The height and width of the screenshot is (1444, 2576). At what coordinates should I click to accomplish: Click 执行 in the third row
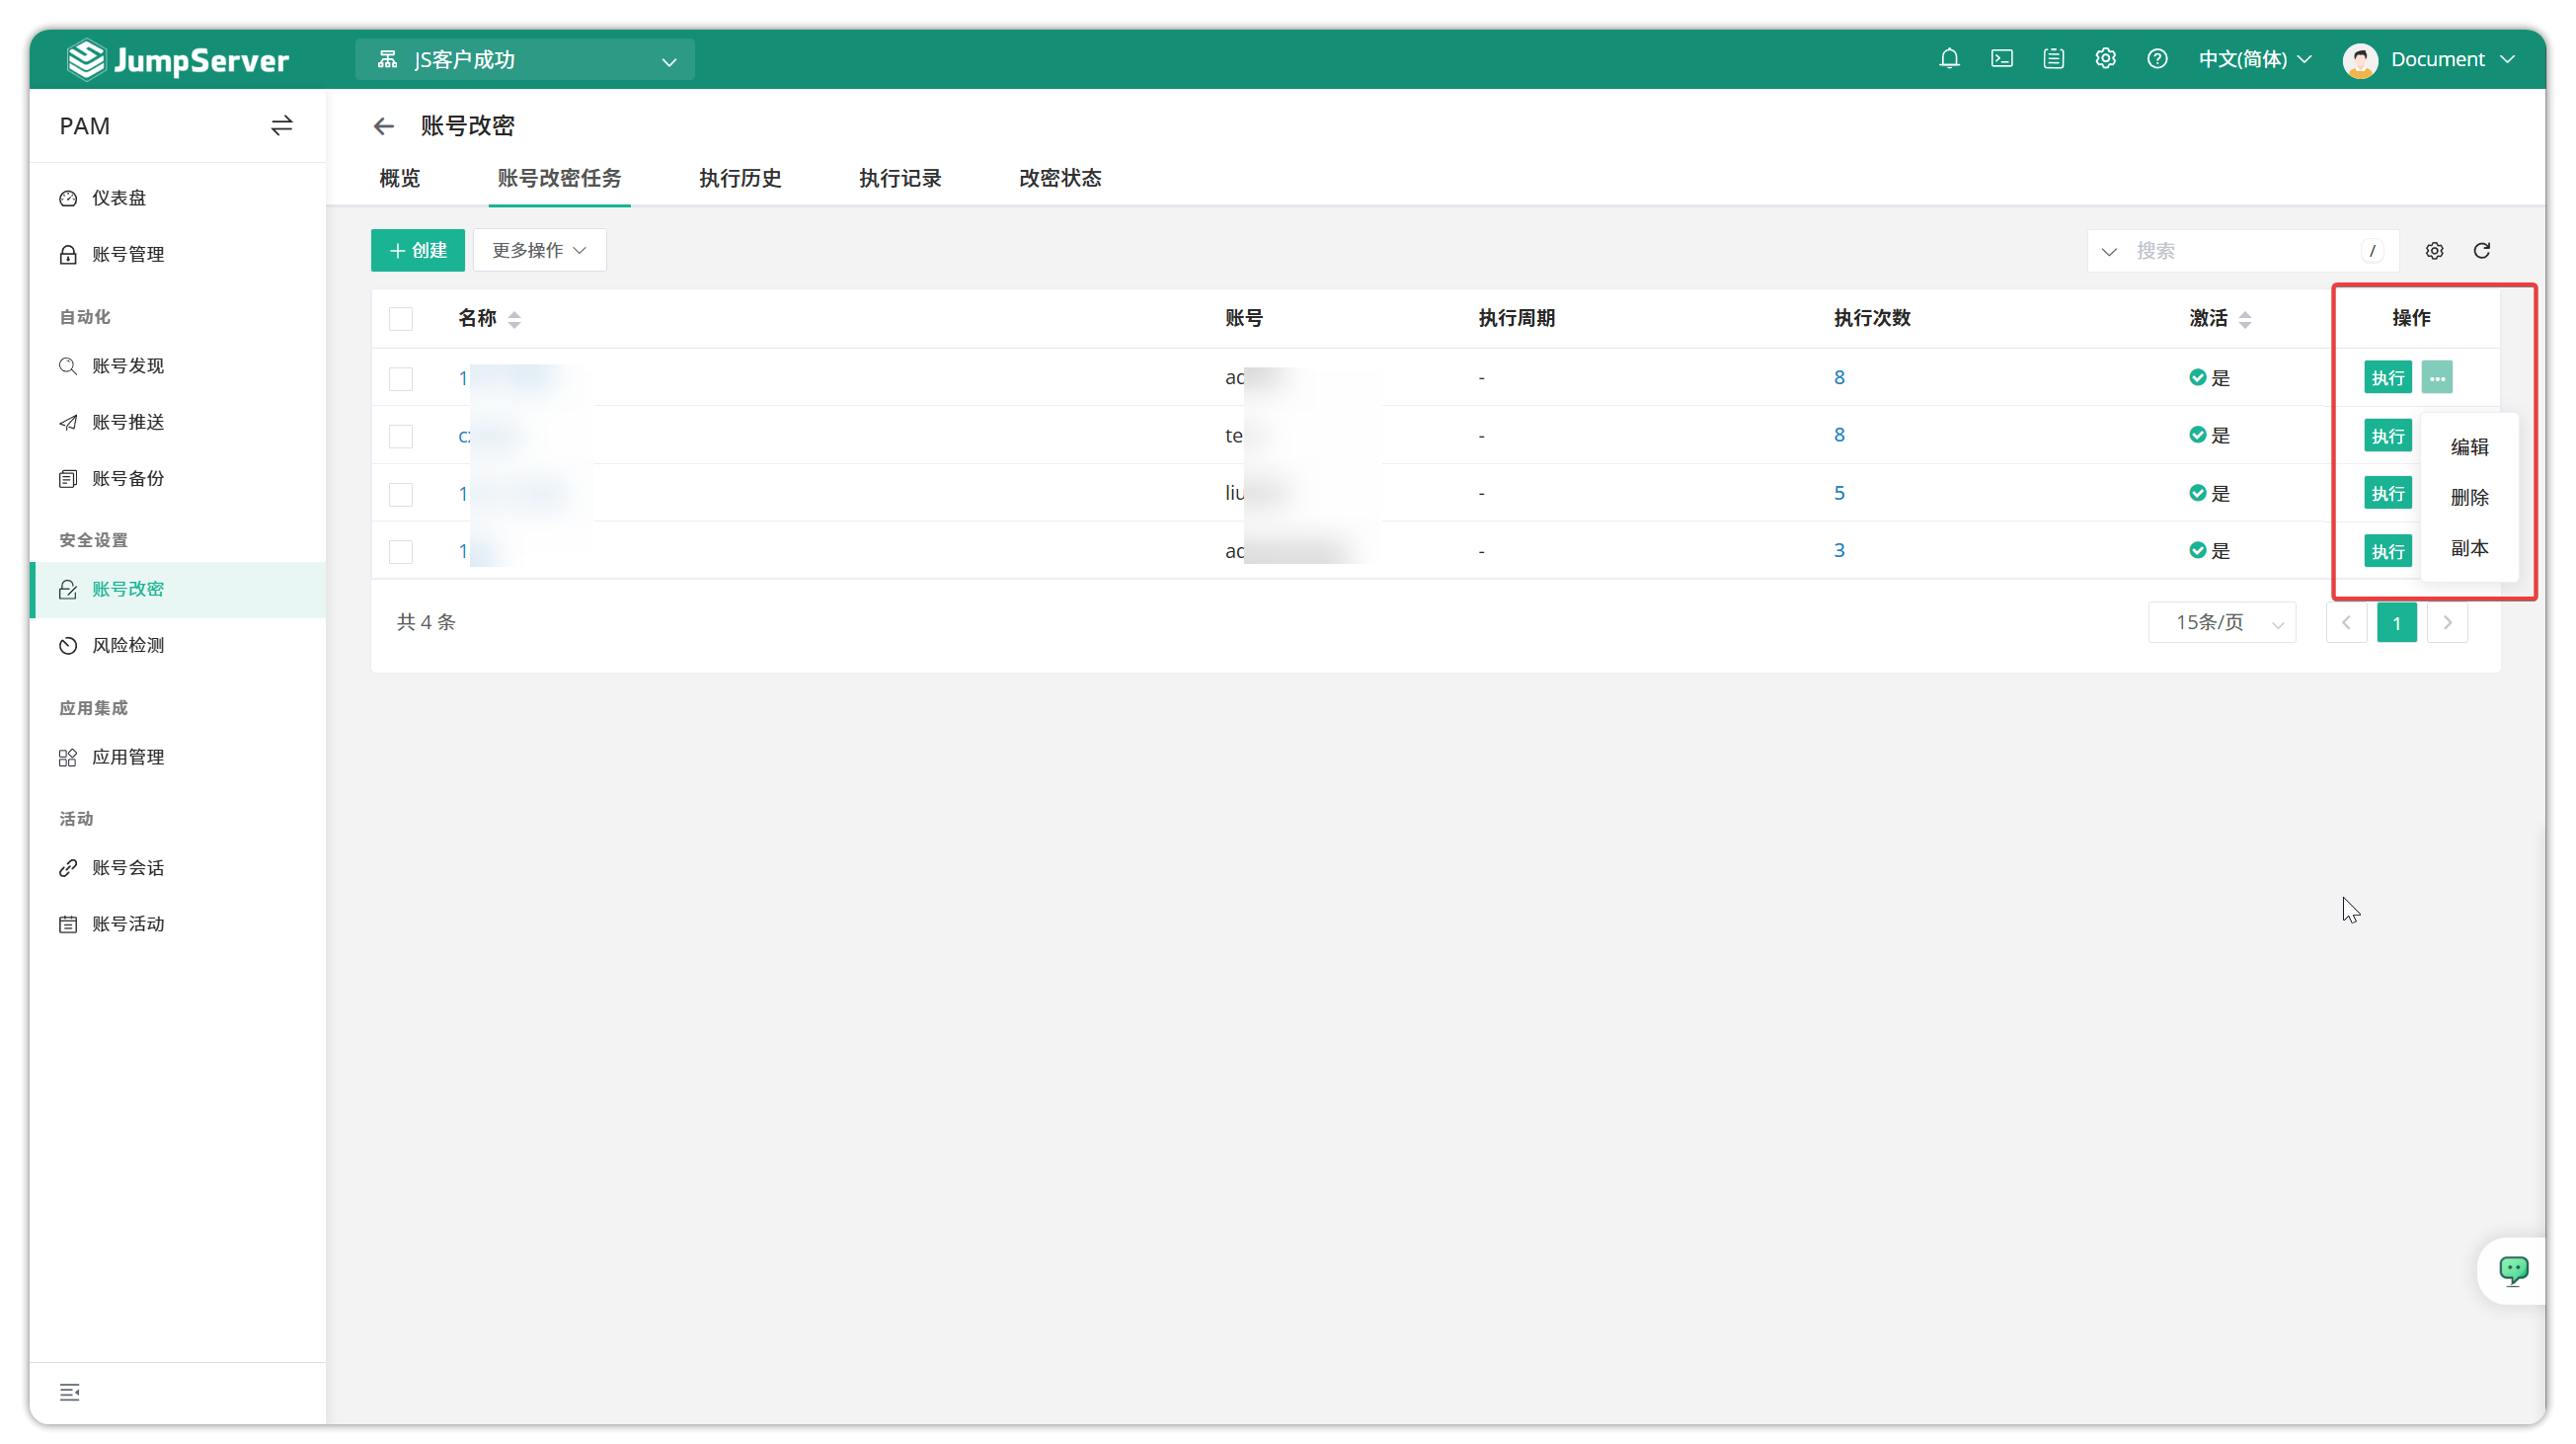[x=2387, y=493]
